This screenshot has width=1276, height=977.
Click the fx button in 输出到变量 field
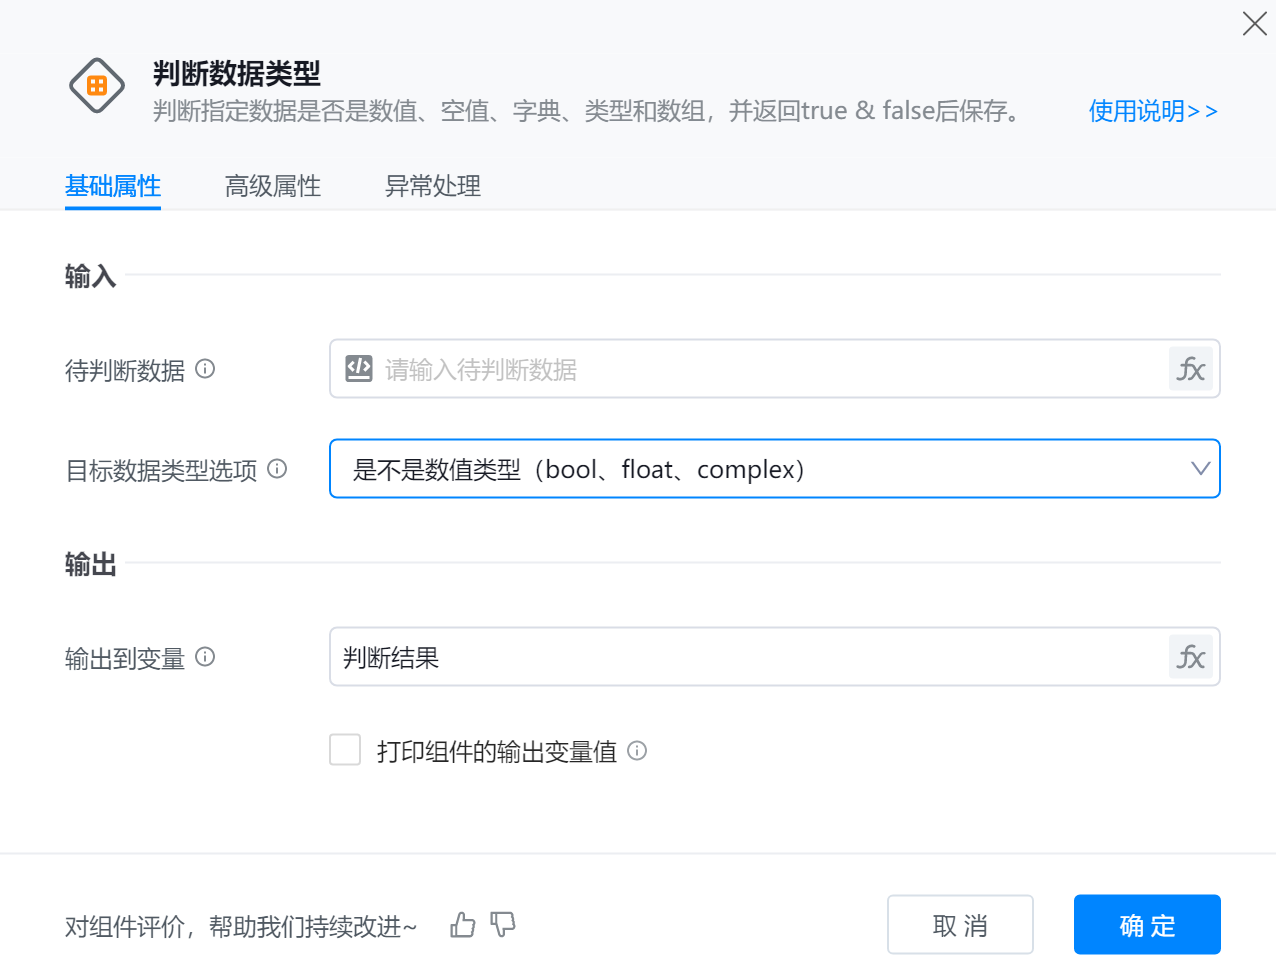pyautogui.click(x=1190, y=657)
